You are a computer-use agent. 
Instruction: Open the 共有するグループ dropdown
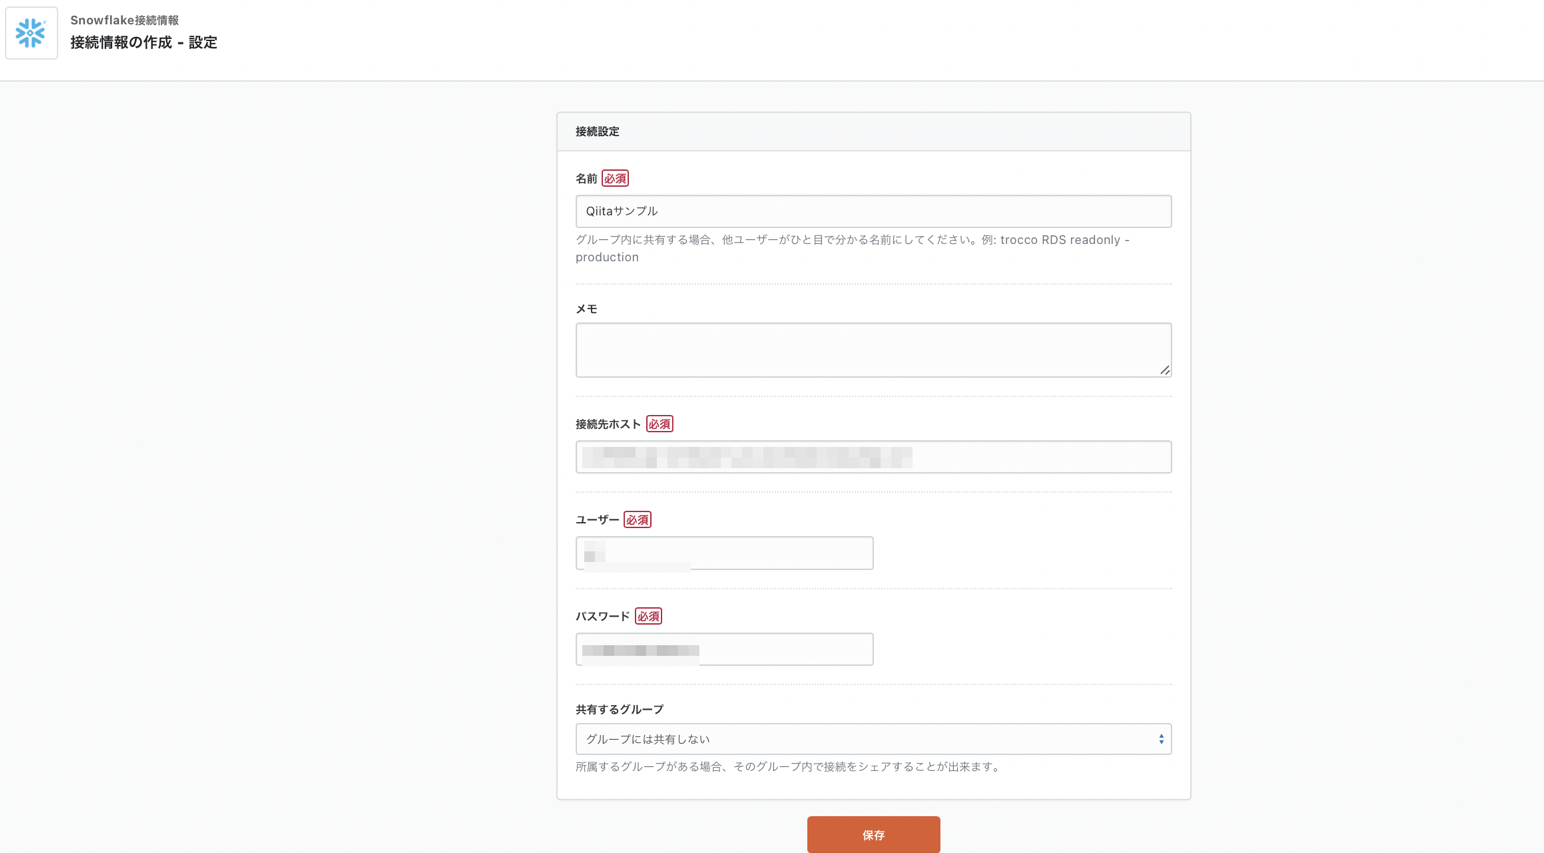click(x=873, y=739)
